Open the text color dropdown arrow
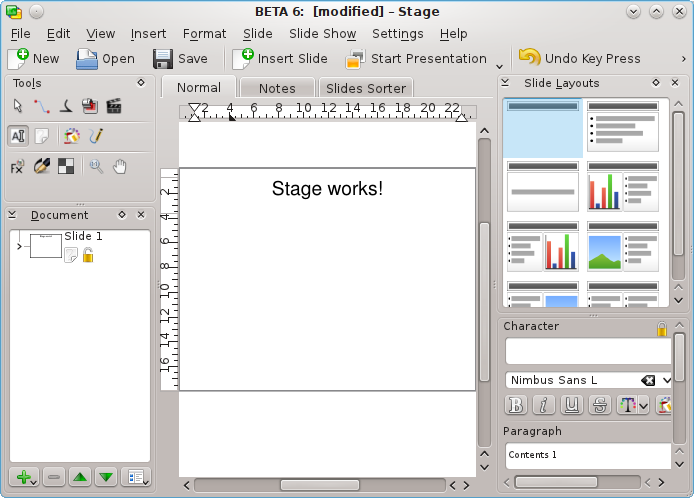The width and height of the screenshot is (694, 498). (642, 405)
